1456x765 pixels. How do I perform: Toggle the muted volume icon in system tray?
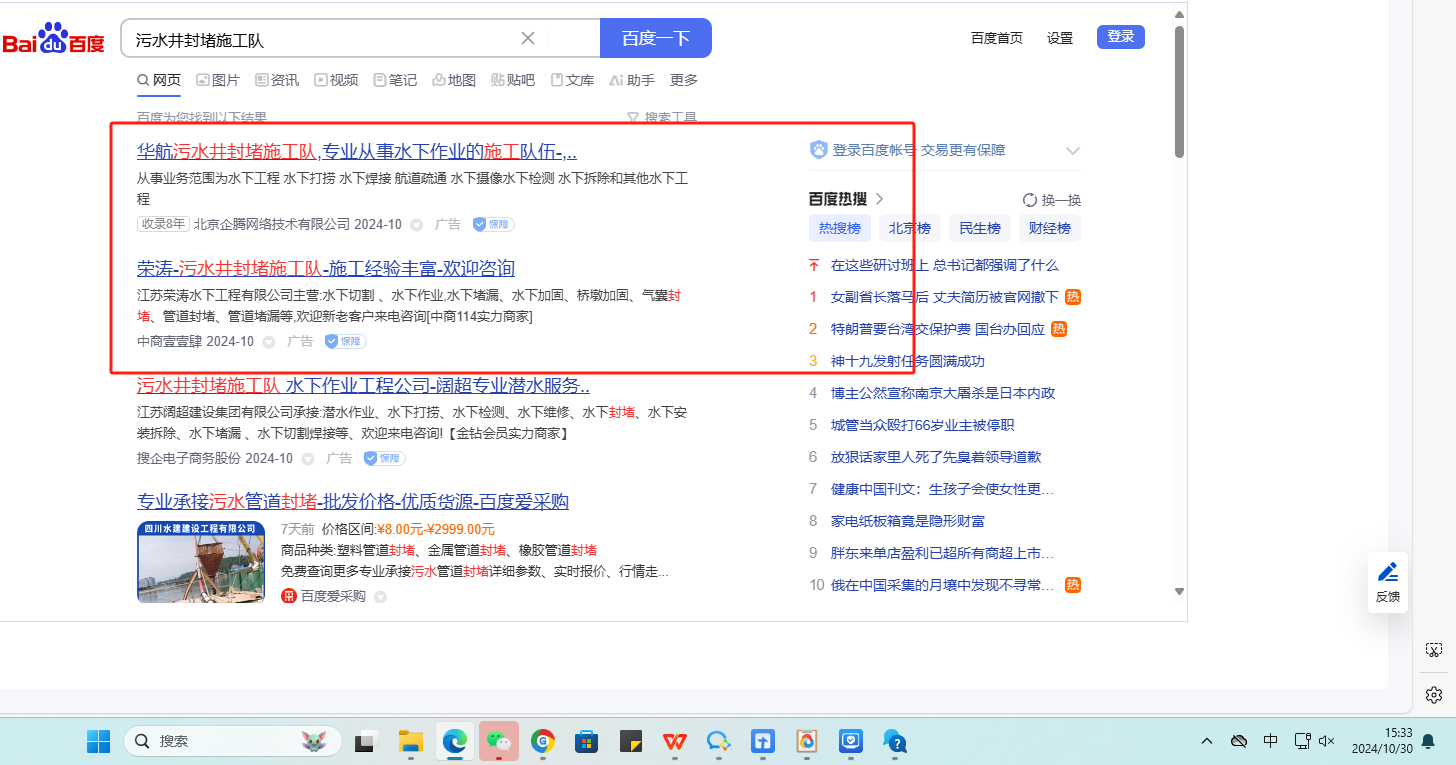1327,741
